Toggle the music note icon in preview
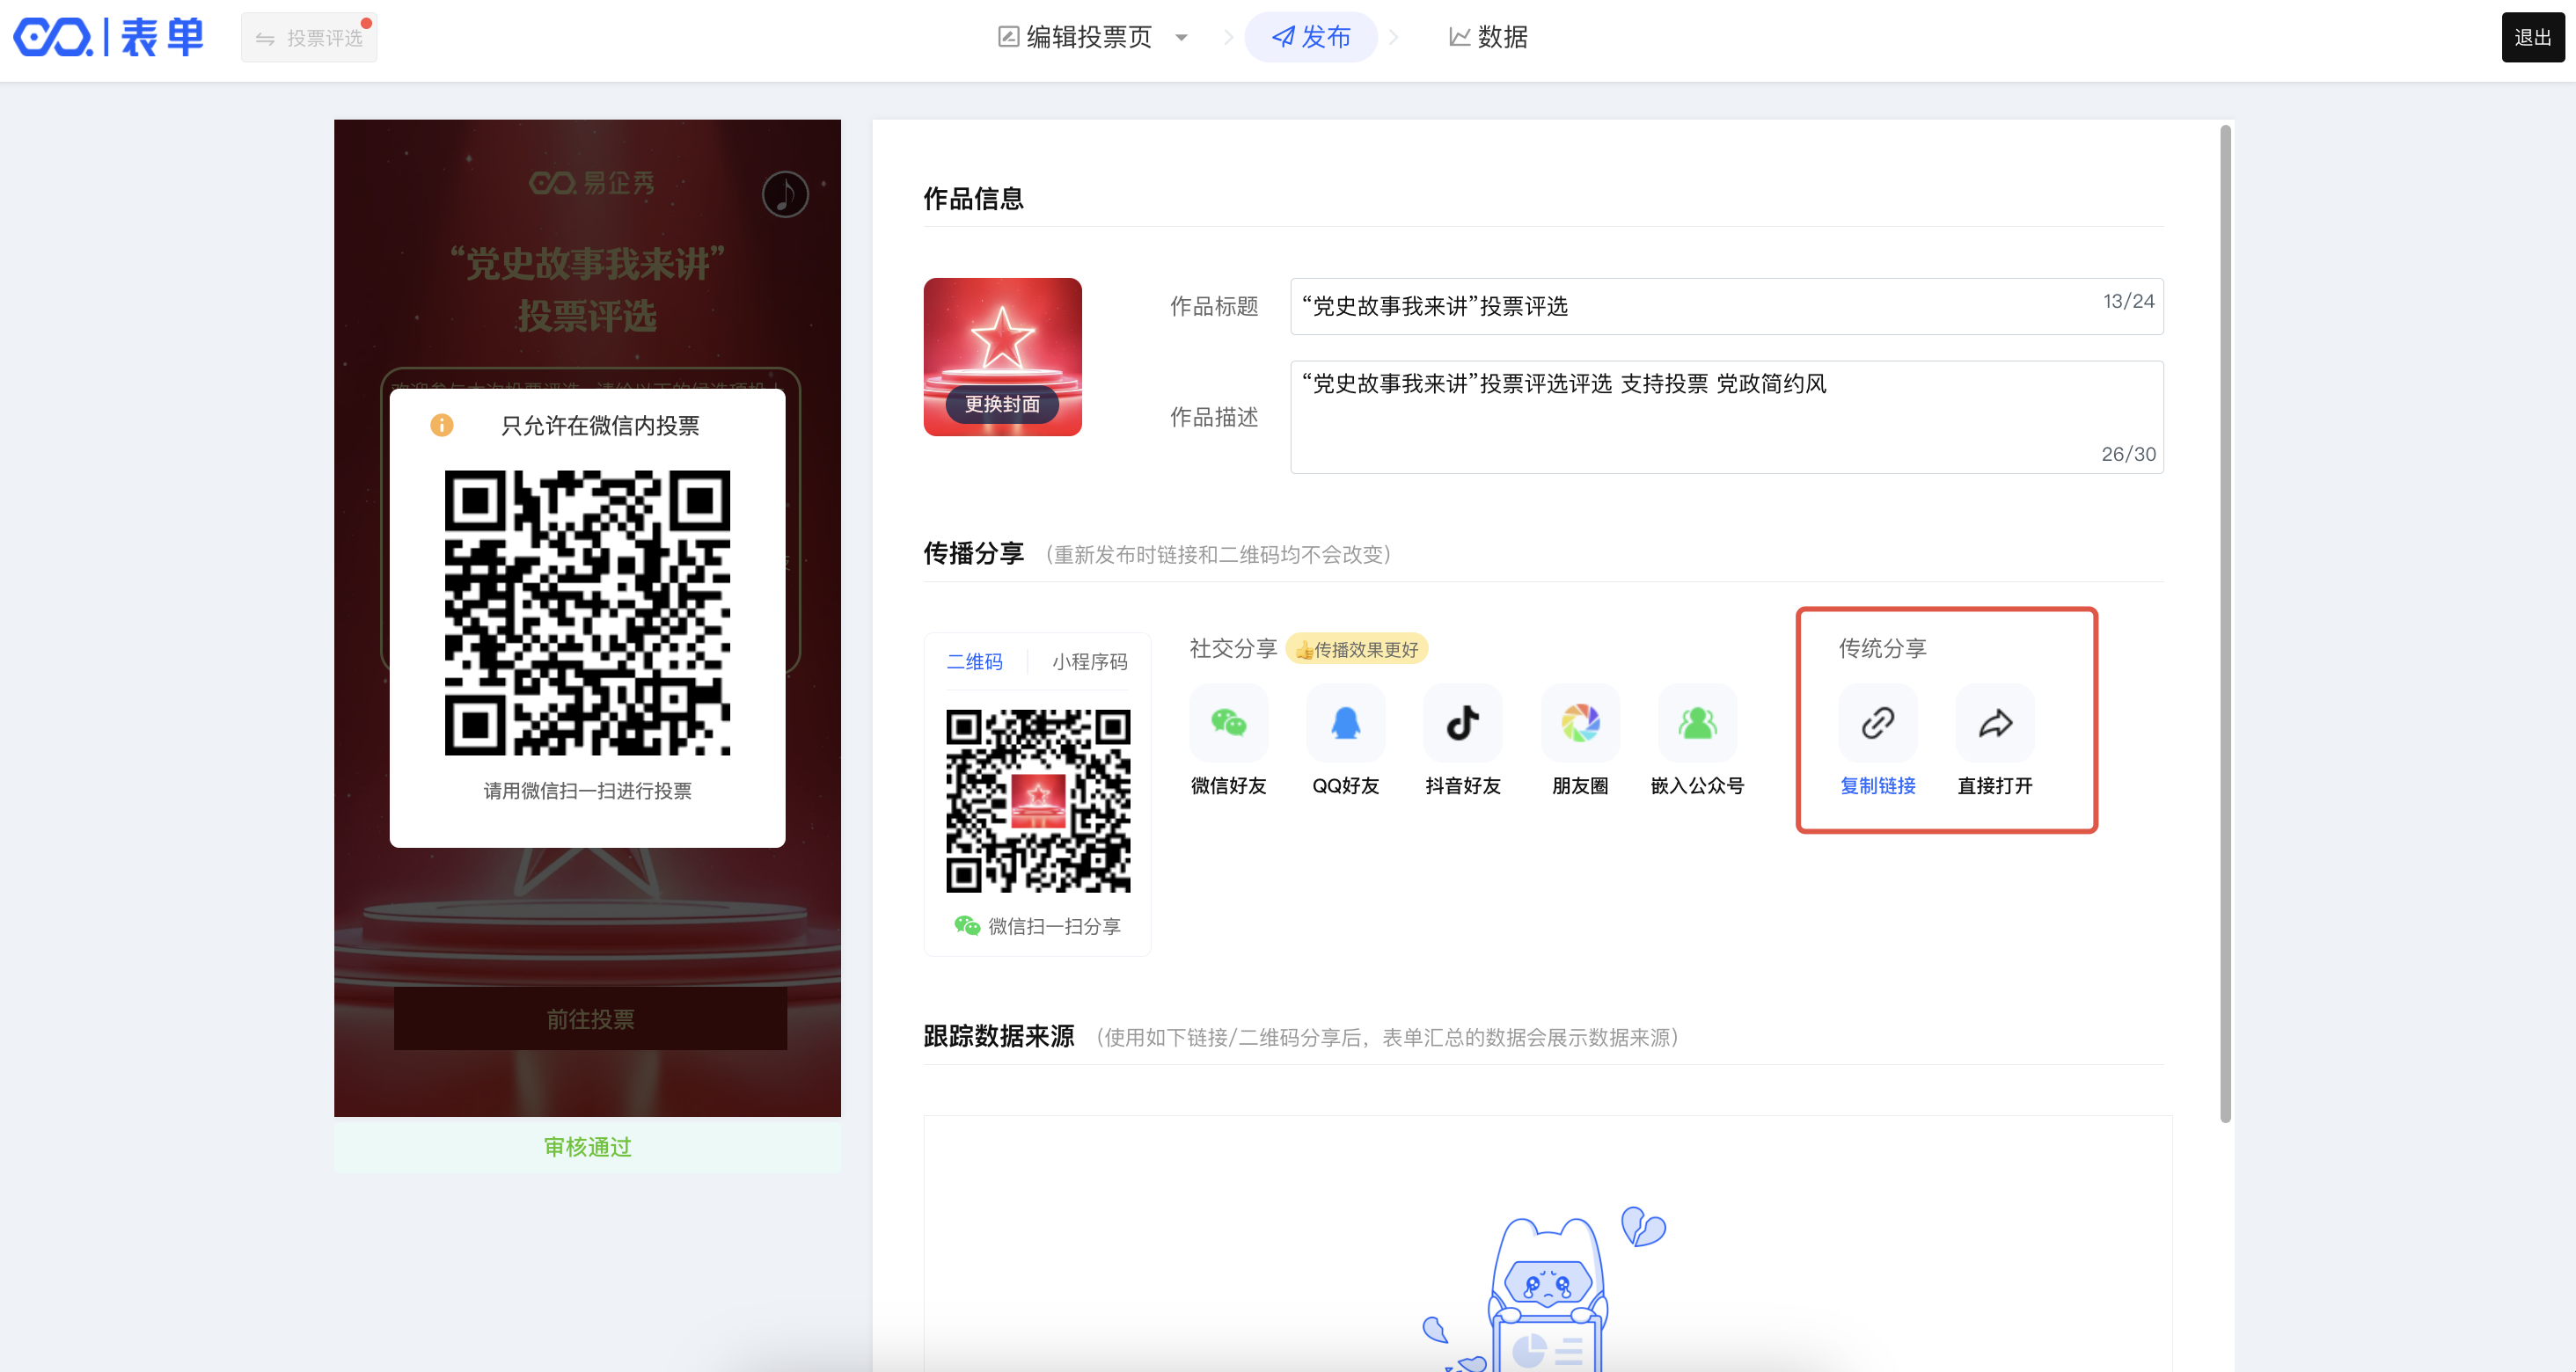 click(785, 194)
